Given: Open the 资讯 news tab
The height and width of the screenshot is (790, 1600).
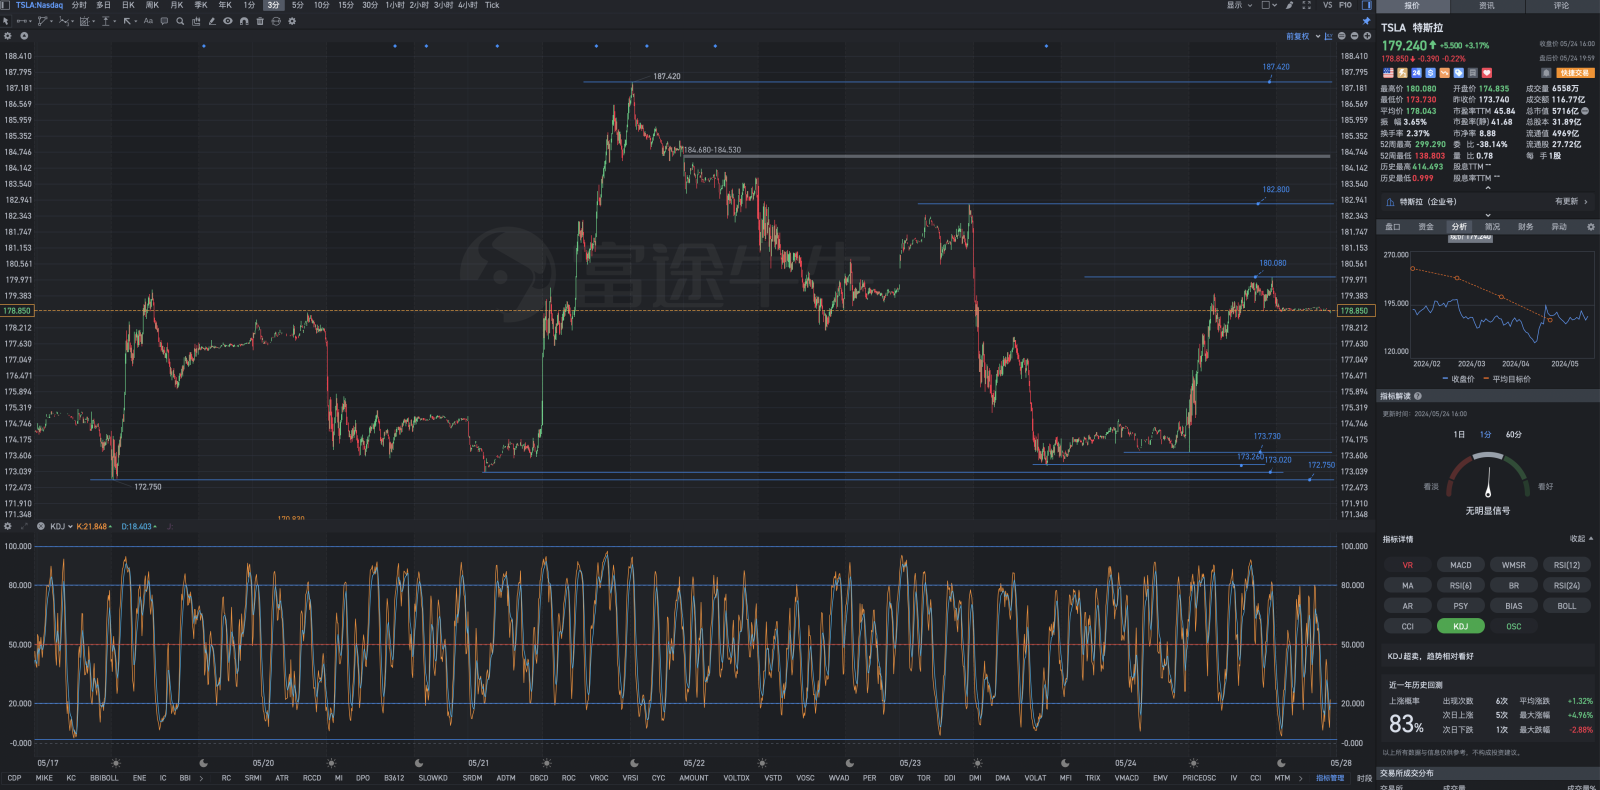Looking at the screenshot, I should point(1487,6).
